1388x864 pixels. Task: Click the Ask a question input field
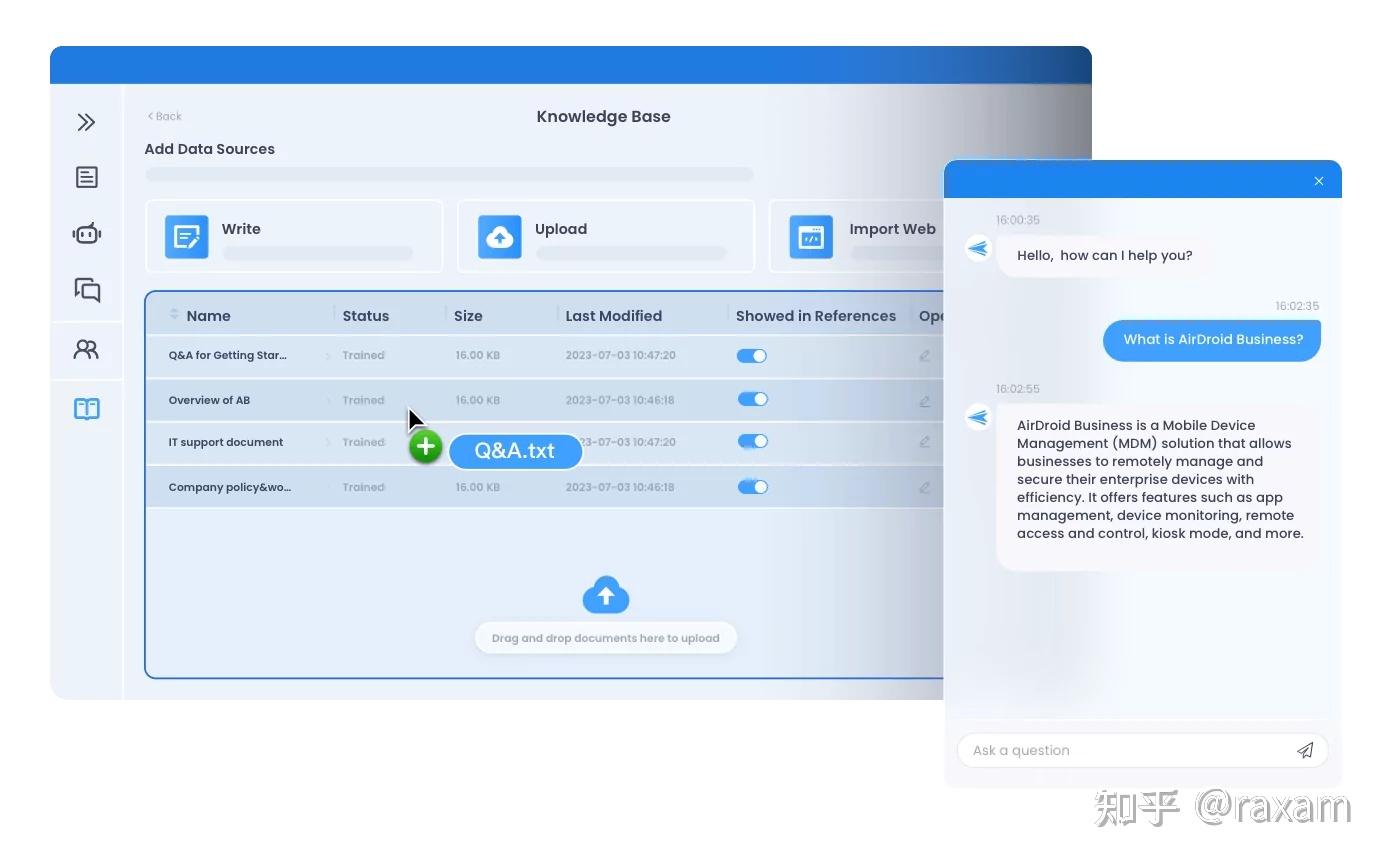[x=1100, y=750]
